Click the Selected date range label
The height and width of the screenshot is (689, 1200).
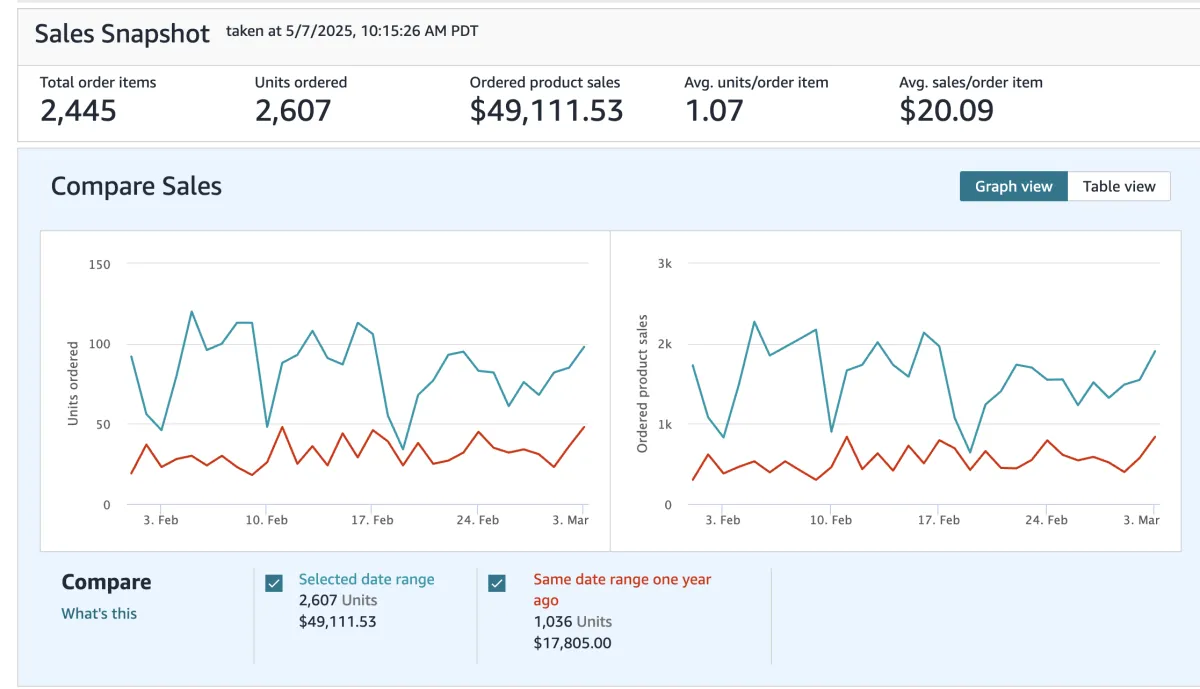click(366, 579)
